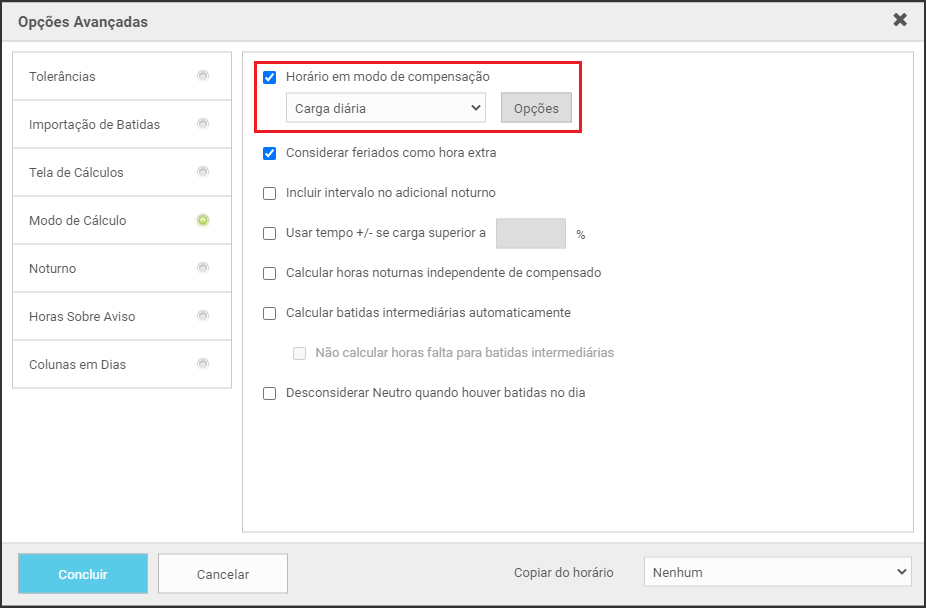The width and height of the screenshot is (926, 608).
Task: Disable Considerar feriados como hora extra
Action: (269, 153)
